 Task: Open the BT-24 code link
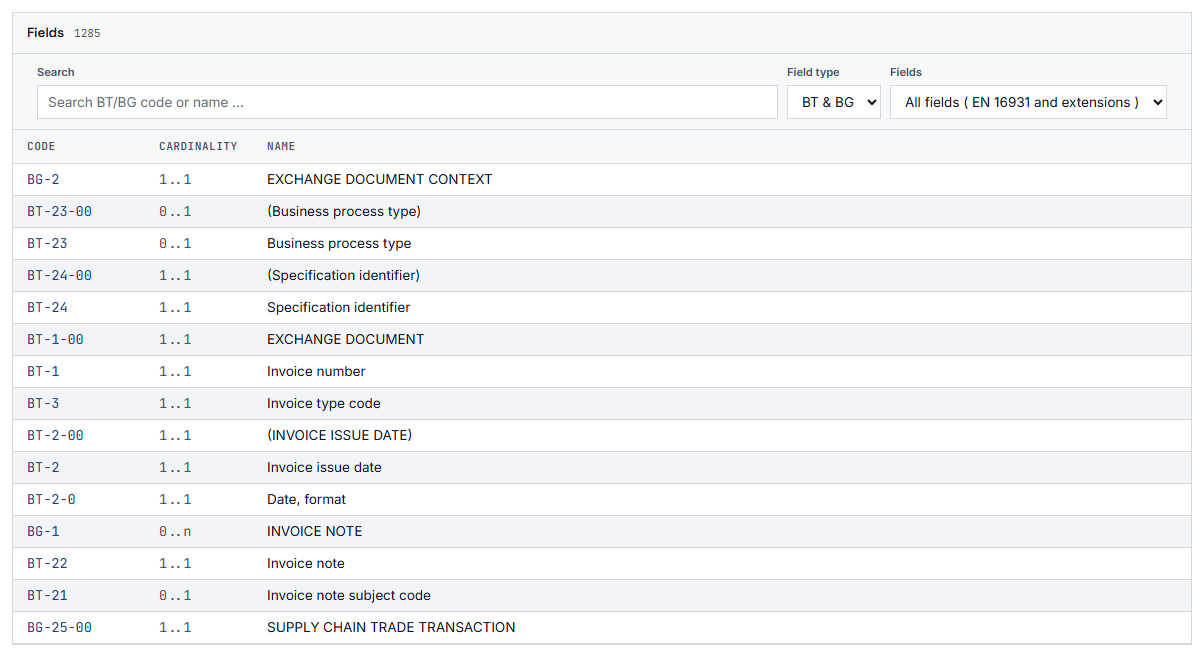point(47,307)
